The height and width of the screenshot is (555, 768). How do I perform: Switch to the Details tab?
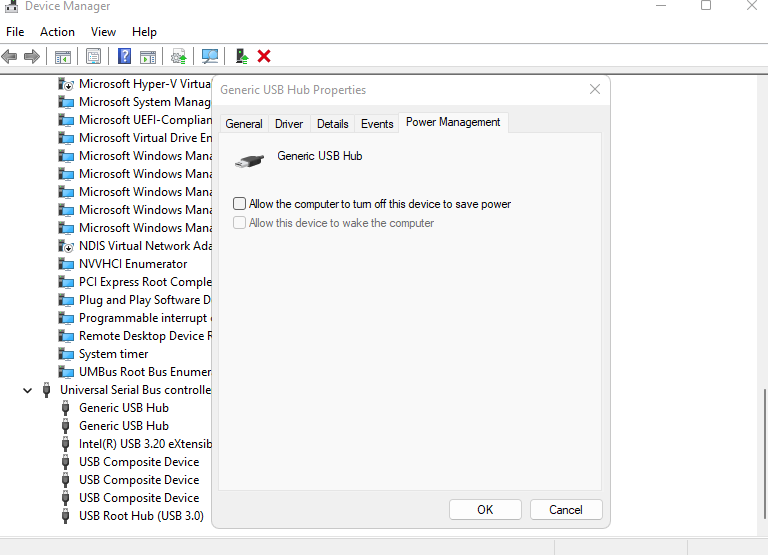333,124
